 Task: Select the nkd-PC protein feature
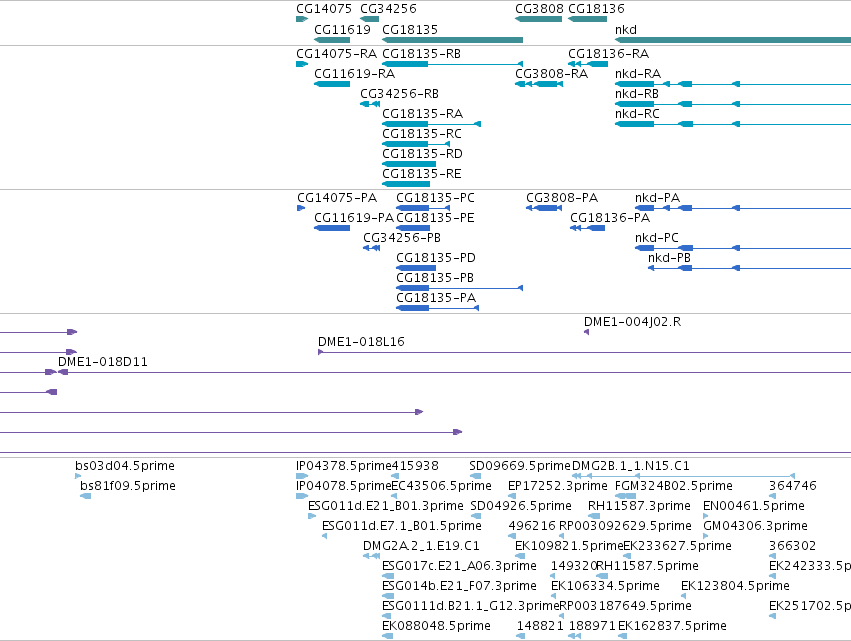(x=743, y=248)
